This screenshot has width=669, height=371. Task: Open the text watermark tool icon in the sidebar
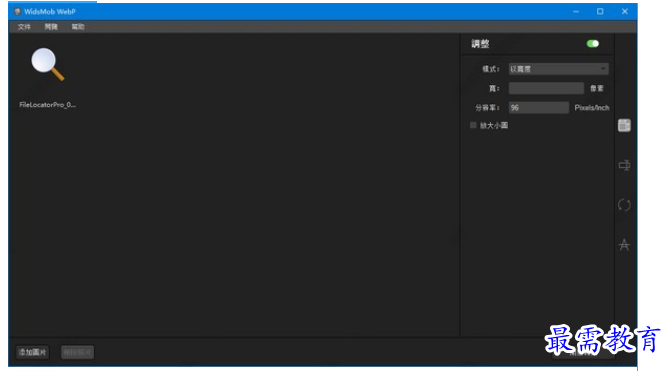624,245
